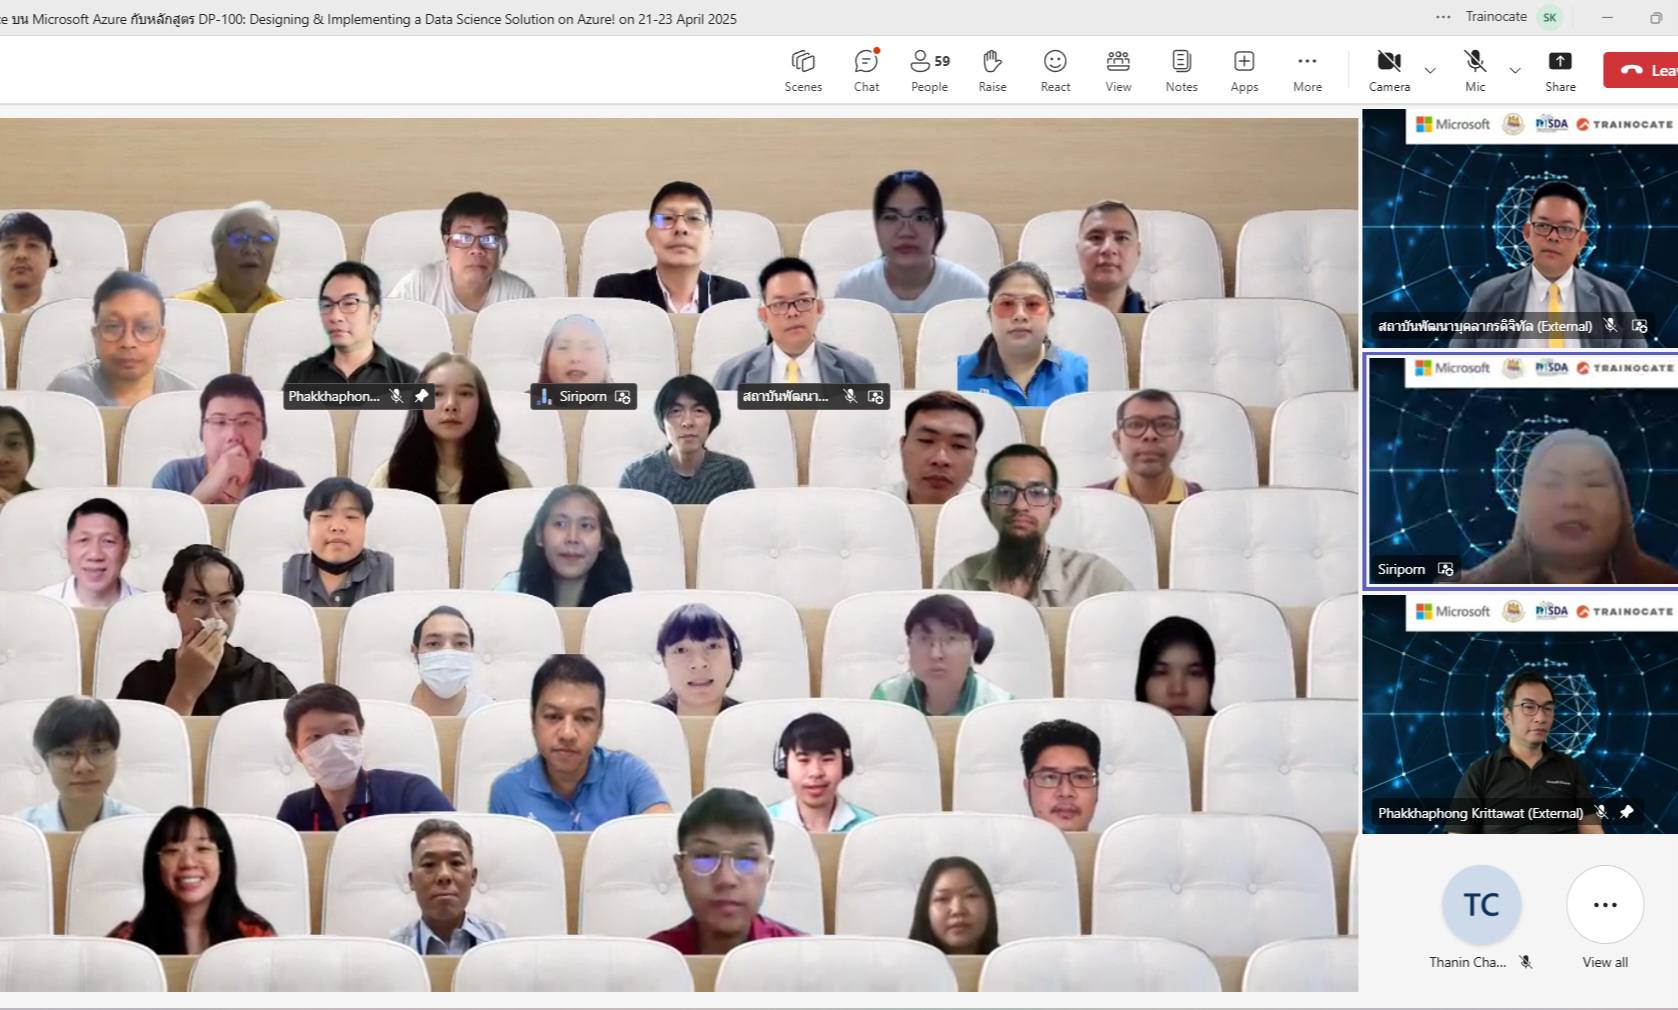Image resolution: width=1678 pixels, height=1010 pixels.
Task: Open the meeting Chat panel
Action: (x=866, y=70)
